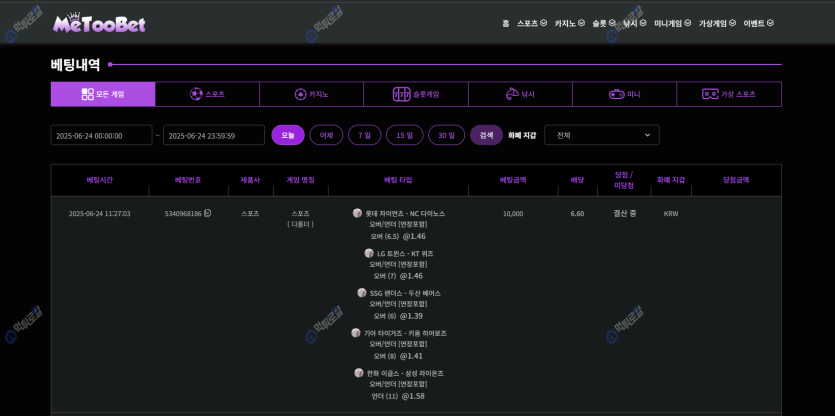This screenshot has height=416, width=835.
Task: Click the gamepad icon on 미니 tab
Action: tap(616, 94)
